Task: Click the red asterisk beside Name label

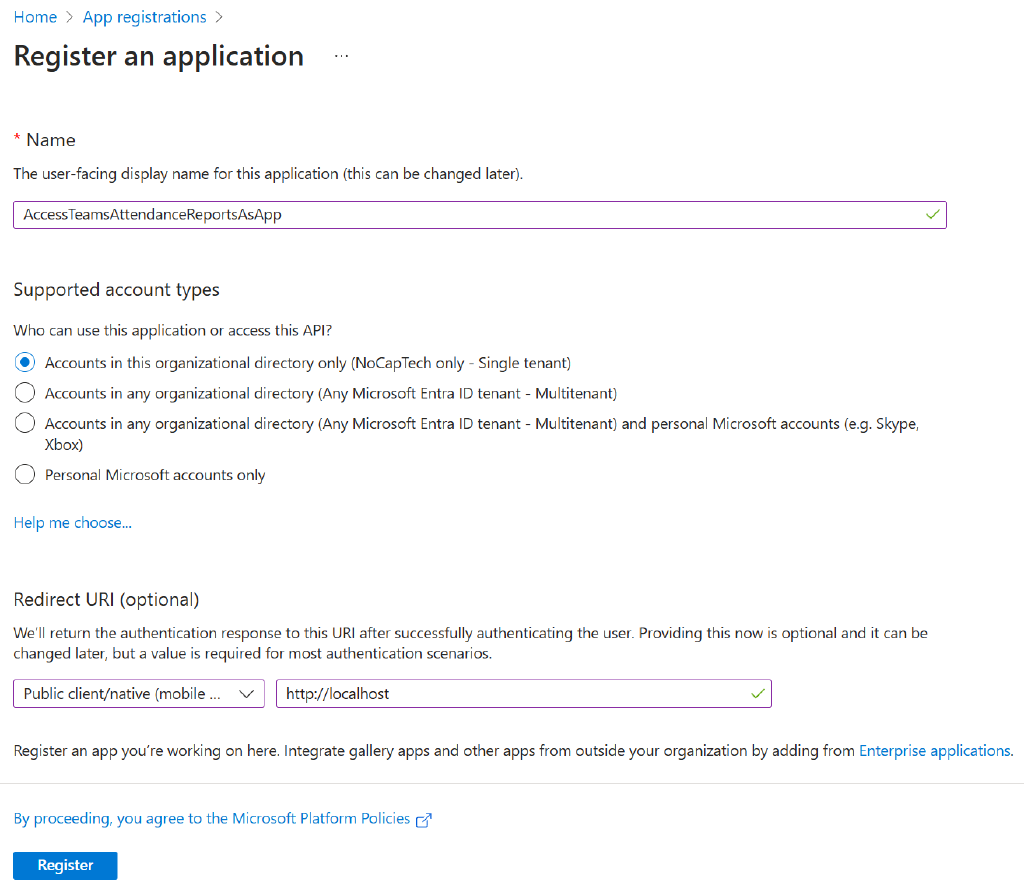Action: pos(18,139)
